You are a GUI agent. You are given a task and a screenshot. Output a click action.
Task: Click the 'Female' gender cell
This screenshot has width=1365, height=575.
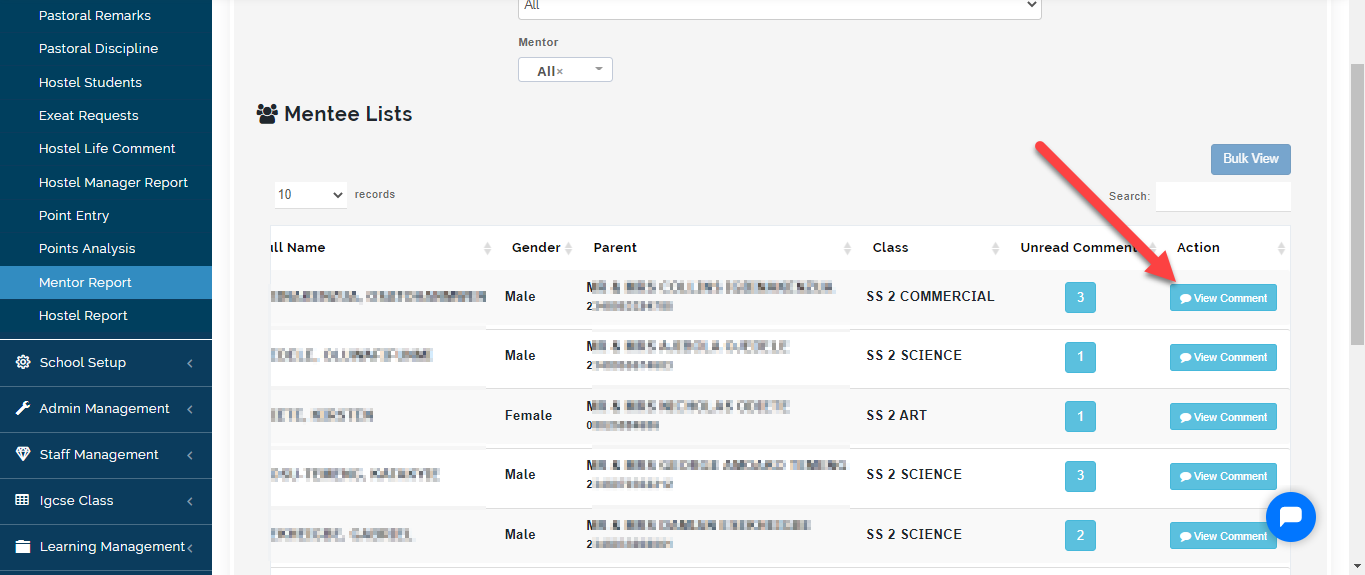tap(528, 415)
